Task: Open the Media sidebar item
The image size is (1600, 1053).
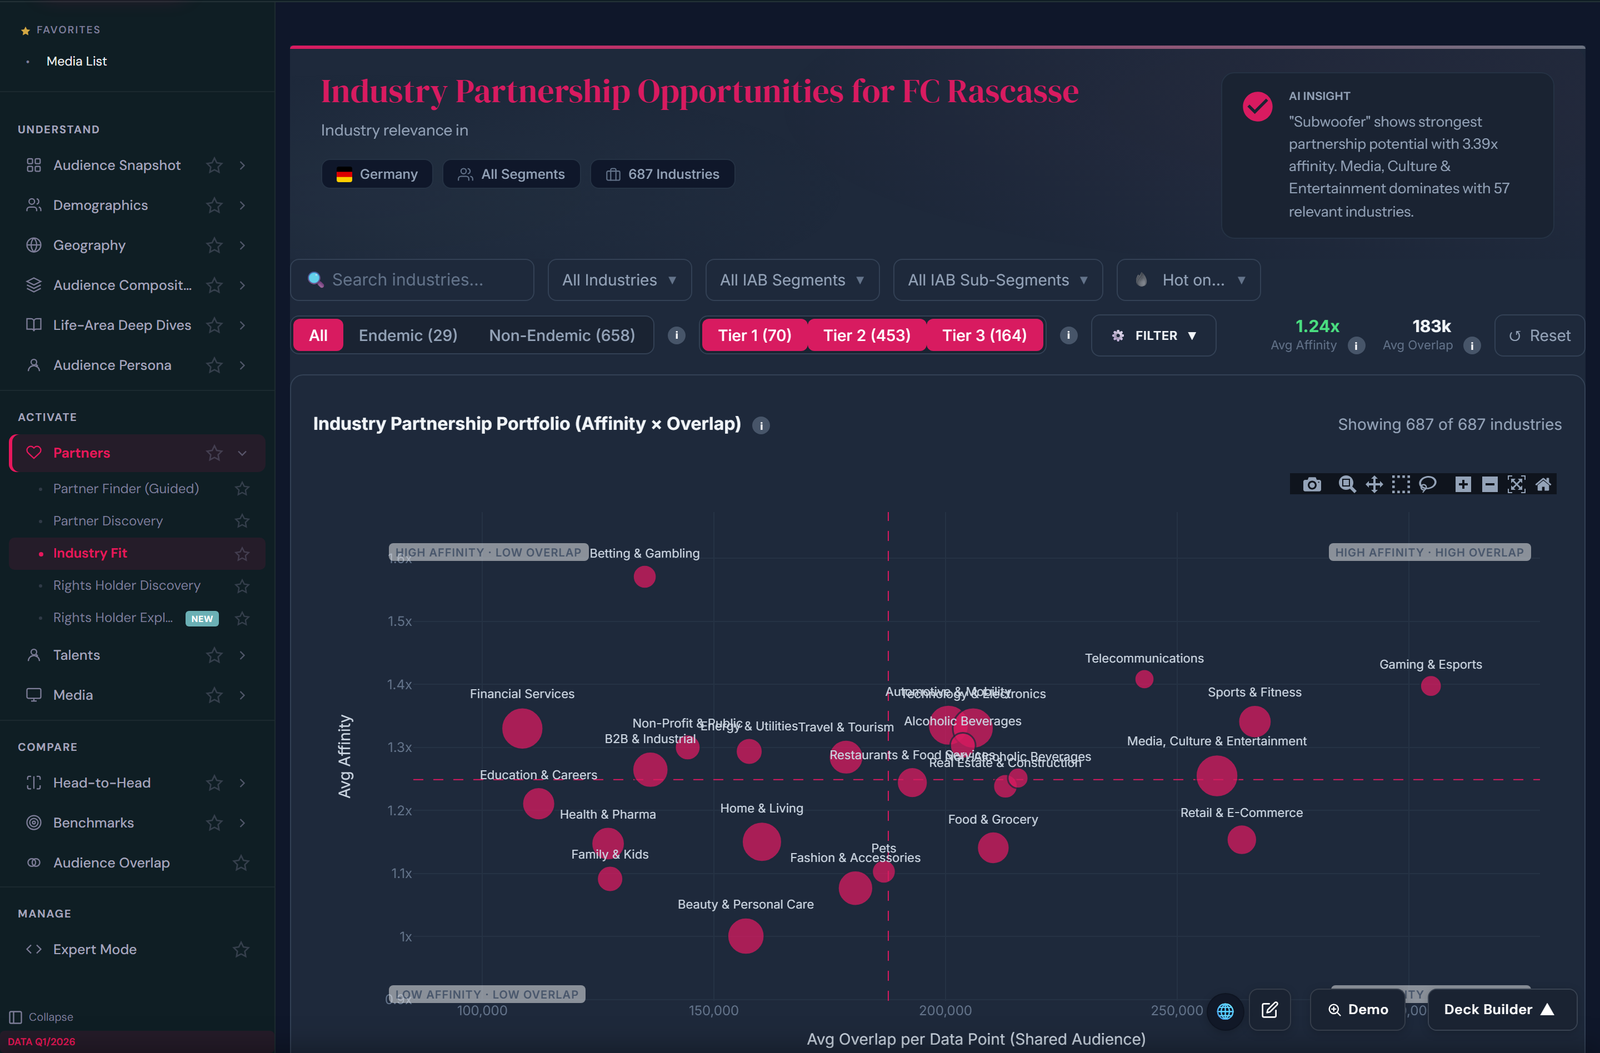Action: click(x=73, y=695)
